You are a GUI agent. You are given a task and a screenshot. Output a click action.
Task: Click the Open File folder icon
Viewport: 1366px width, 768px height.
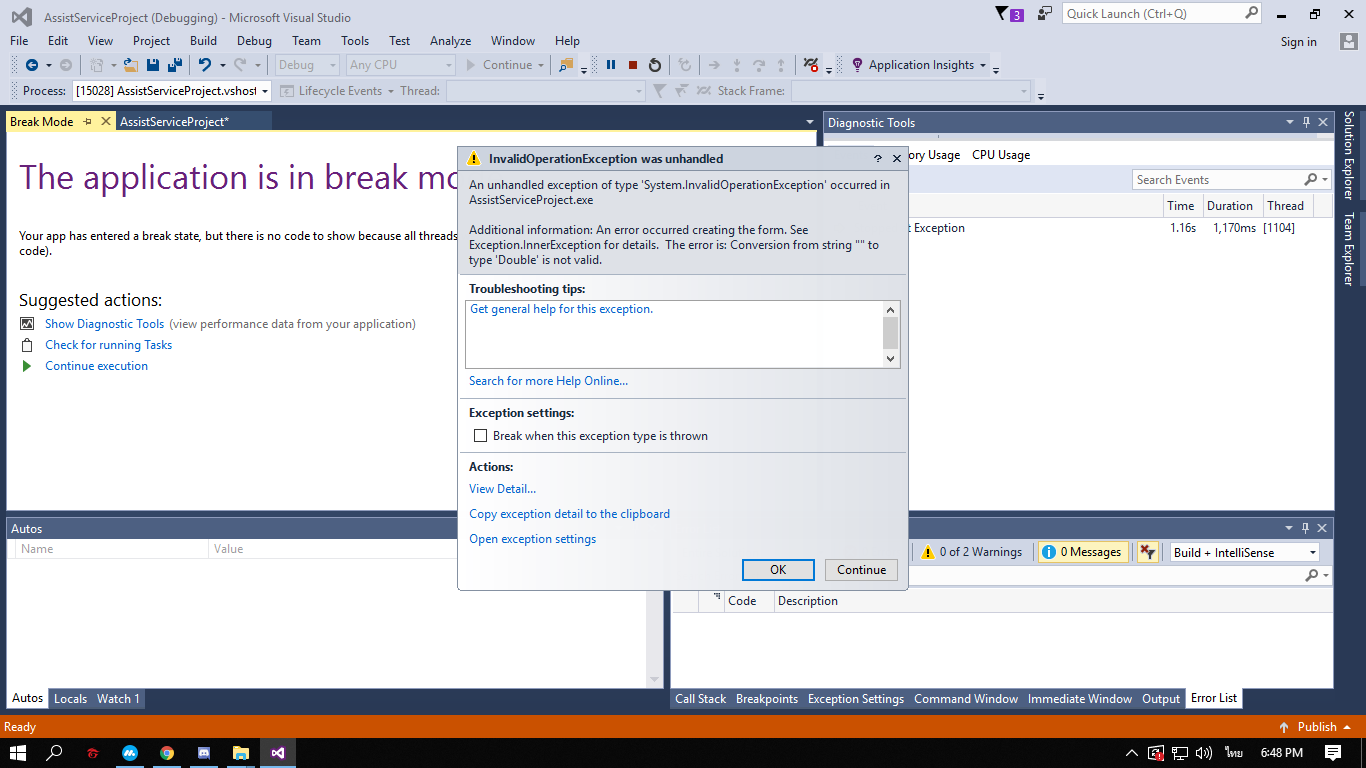(130, 65)
